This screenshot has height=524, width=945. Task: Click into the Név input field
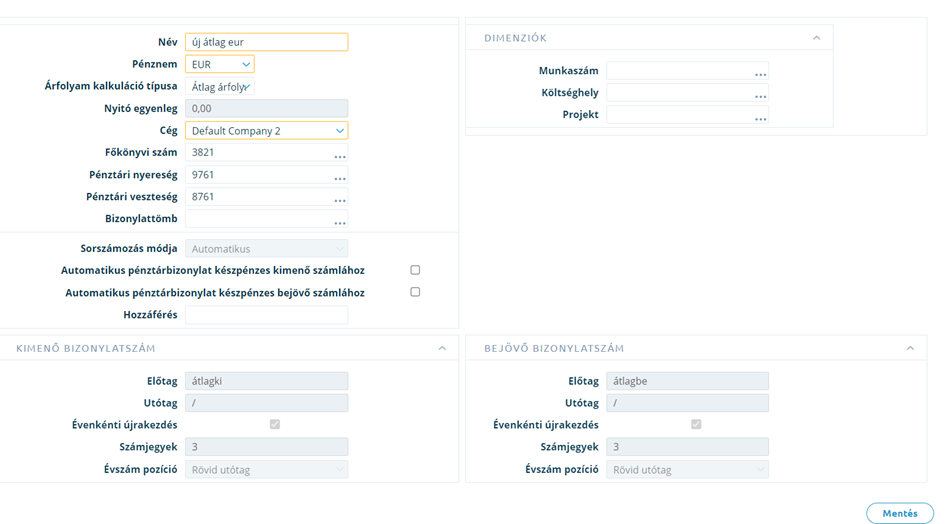point(266,42)
